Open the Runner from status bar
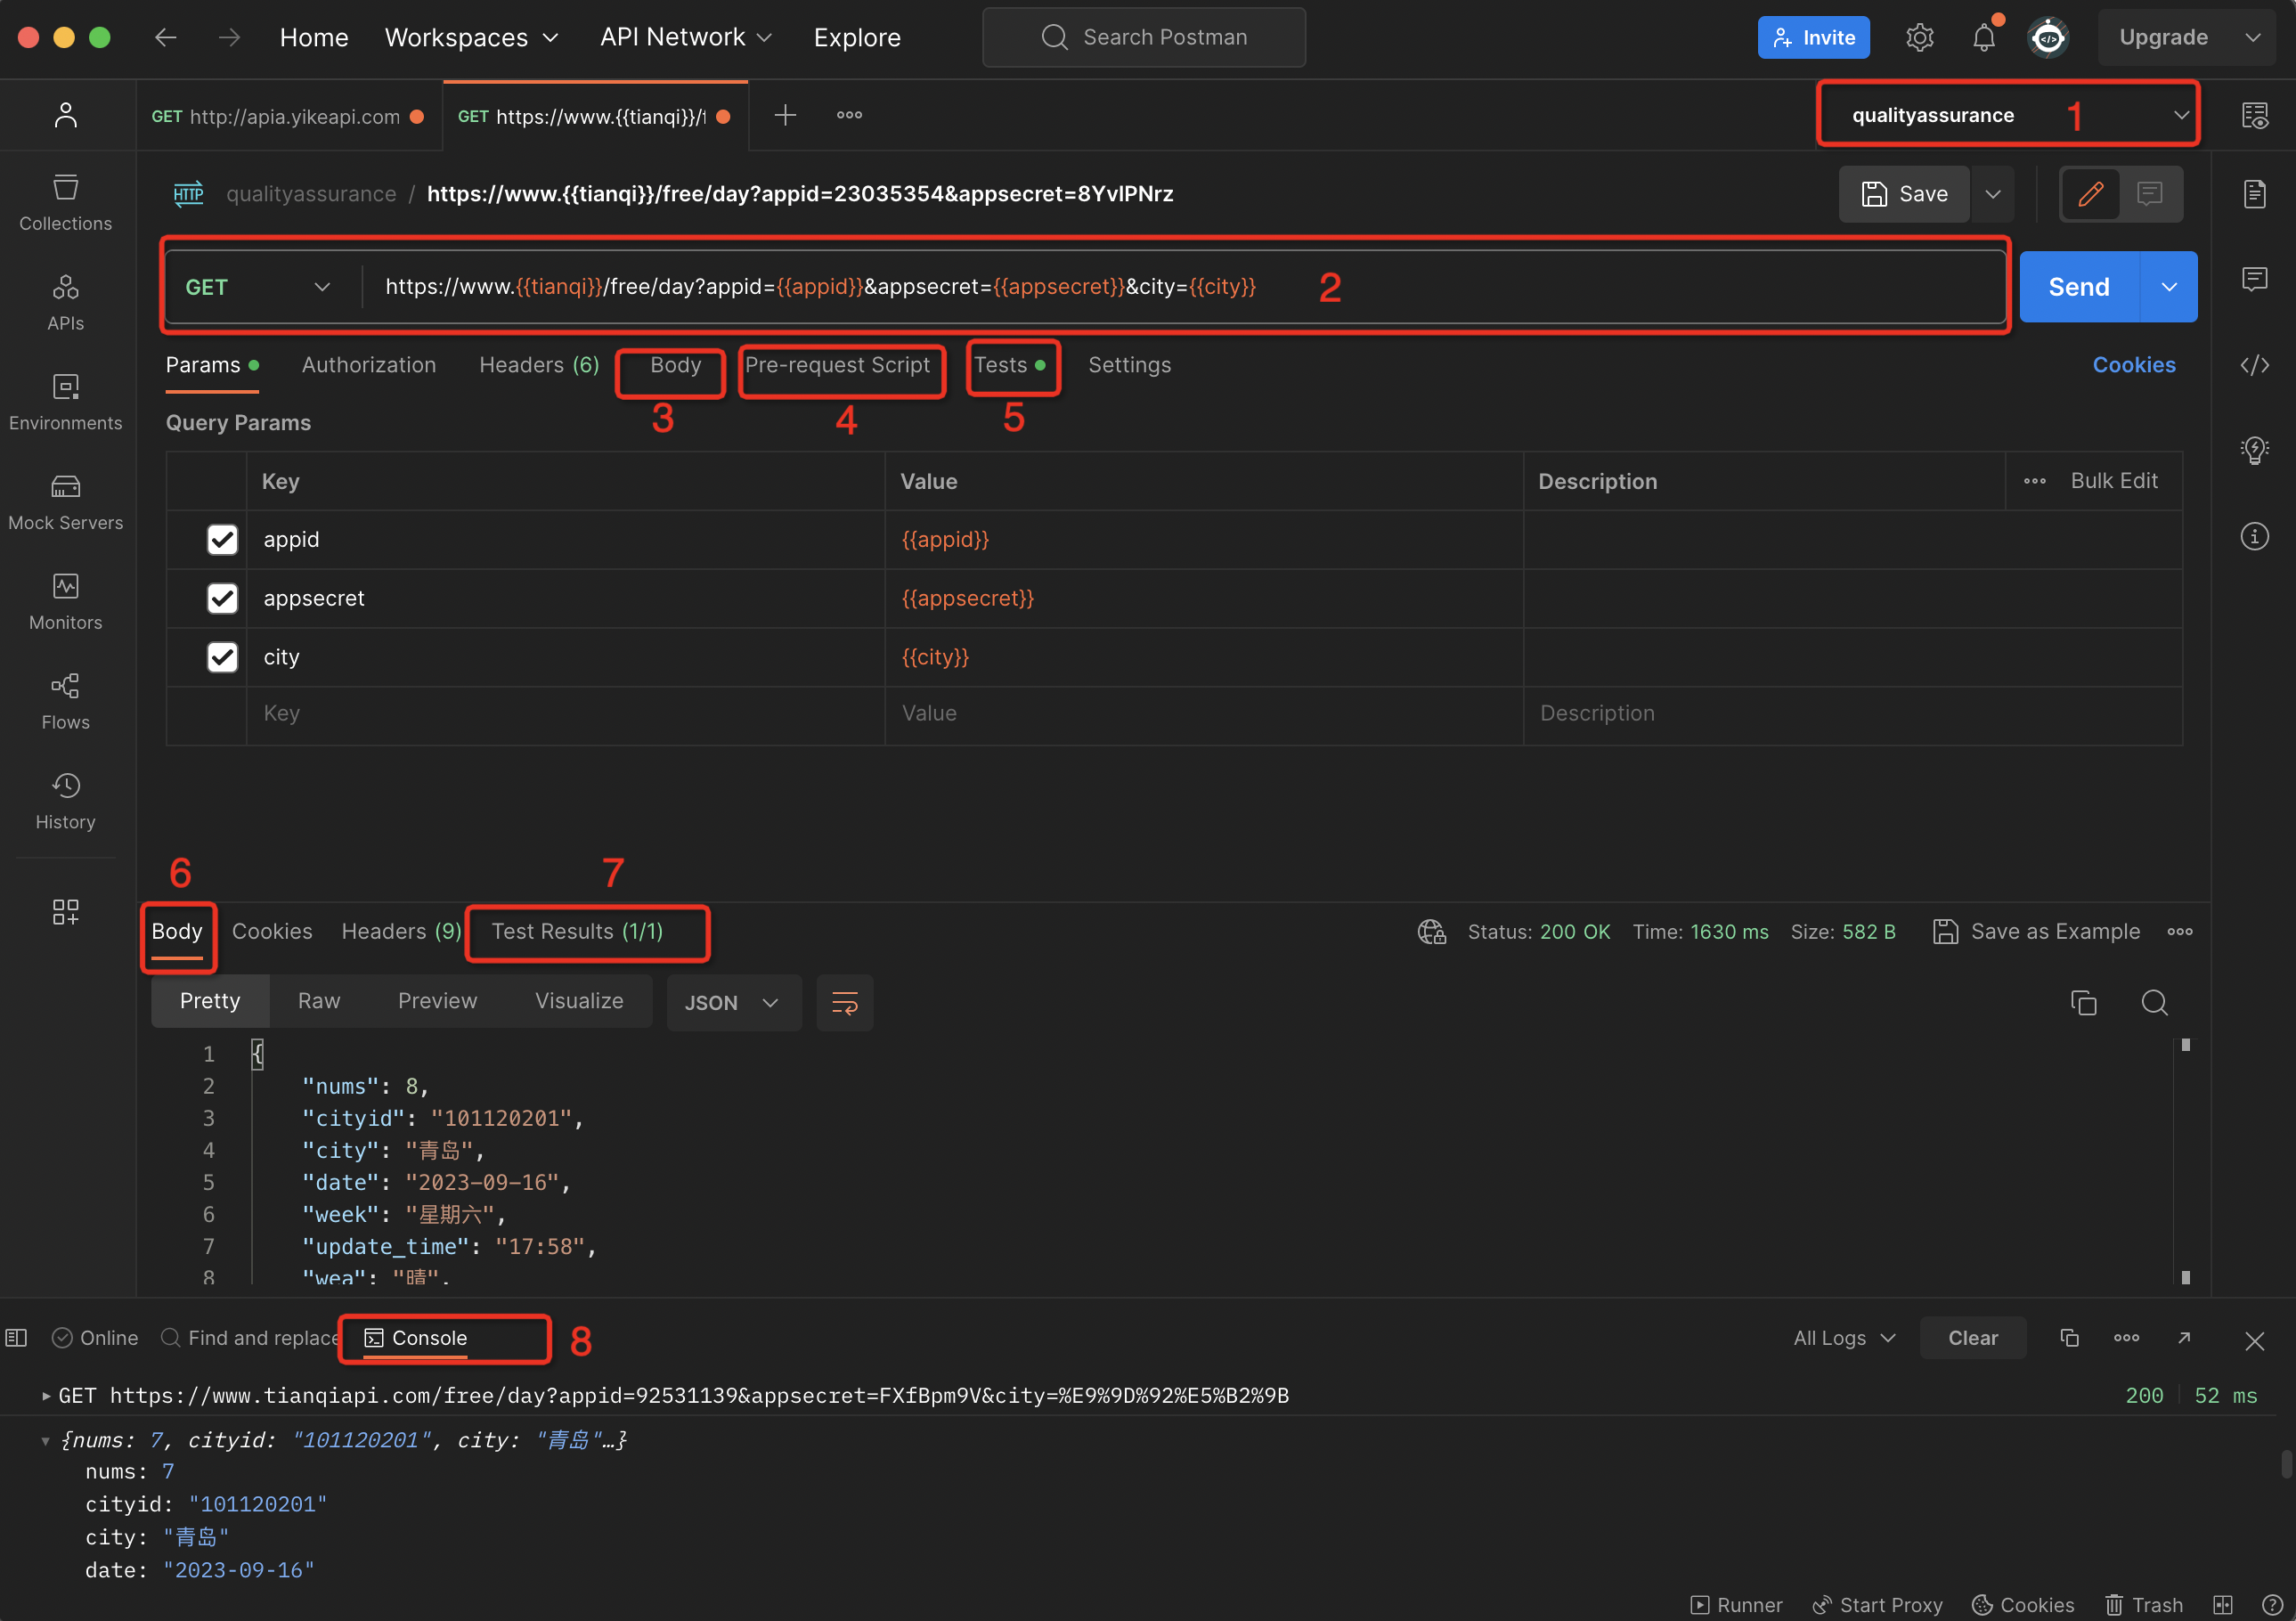Screen dimensions: 2296x1621 1736,1604
